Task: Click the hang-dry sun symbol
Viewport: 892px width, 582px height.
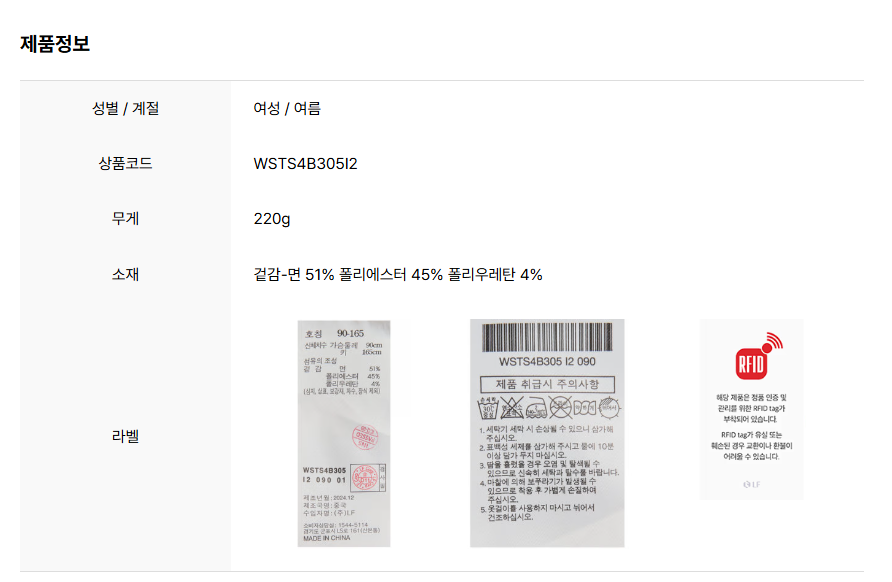Action: [x=609, y=407]
